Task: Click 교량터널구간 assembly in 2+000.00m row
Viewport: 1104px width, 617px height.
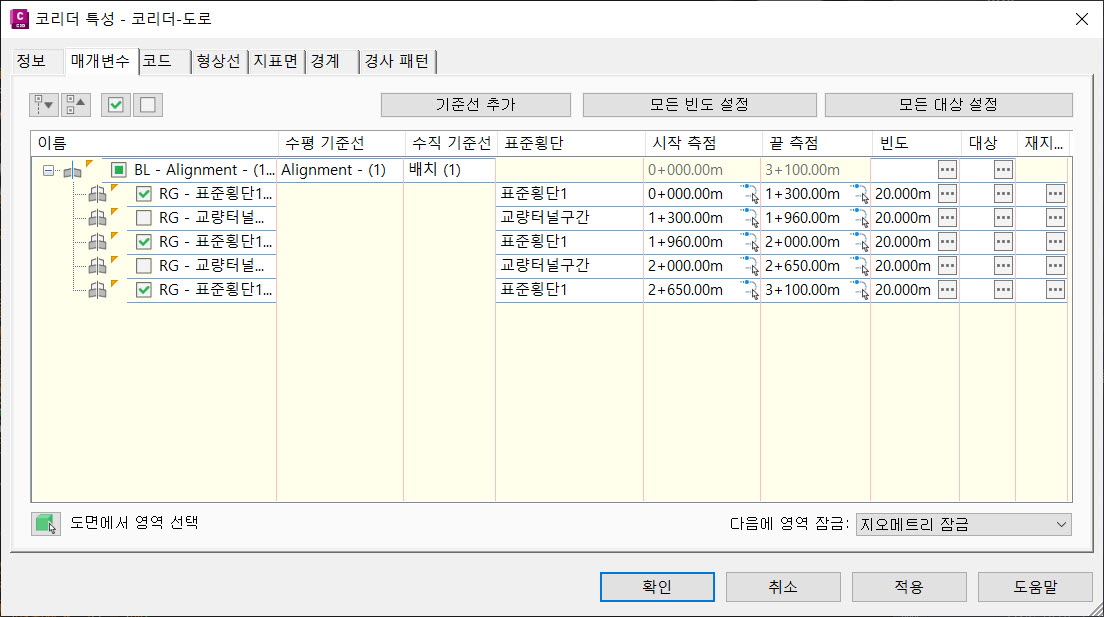Action: pyautogui.click(x=569, y=266)
